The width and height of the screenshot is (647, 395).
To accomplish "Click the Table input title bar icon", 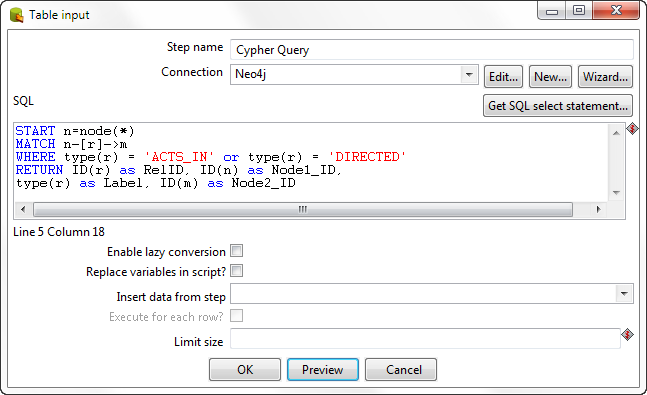I will (17, 15).
